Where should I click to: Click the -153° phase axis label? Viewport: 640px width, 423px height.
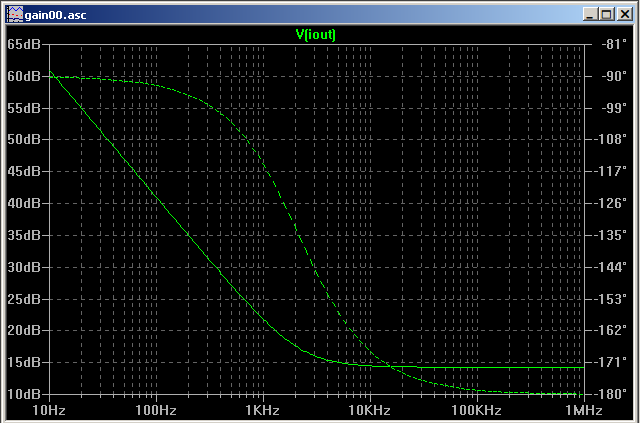(612, 299)
